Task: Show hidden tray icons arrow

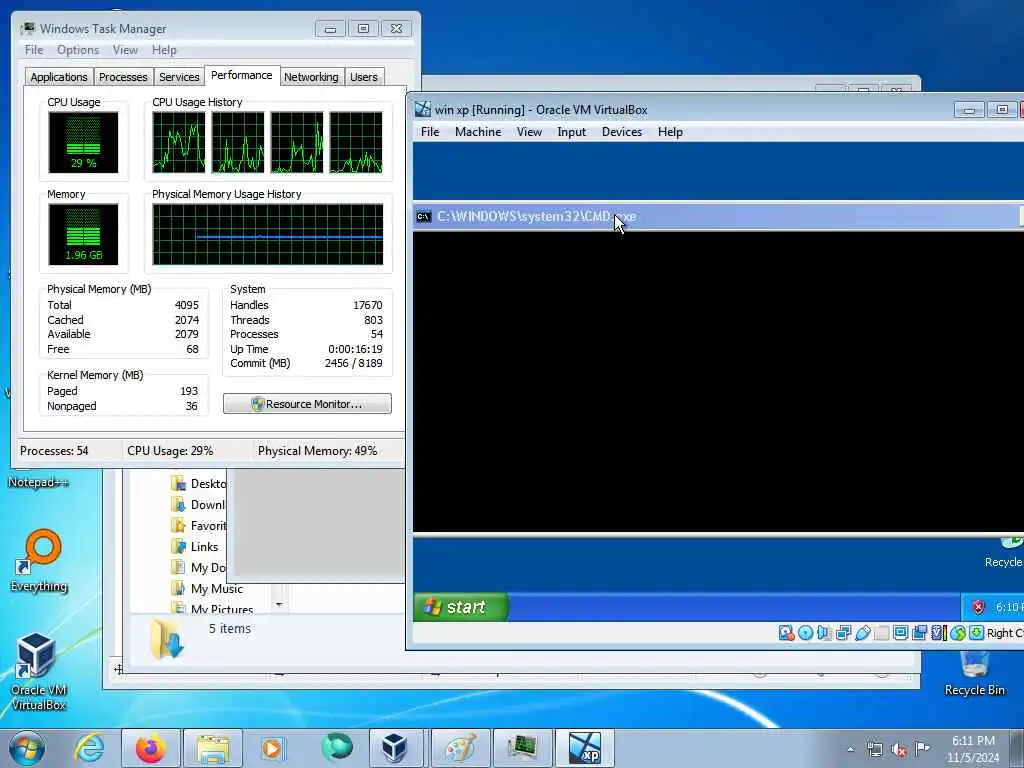Action: click(850, 749)
